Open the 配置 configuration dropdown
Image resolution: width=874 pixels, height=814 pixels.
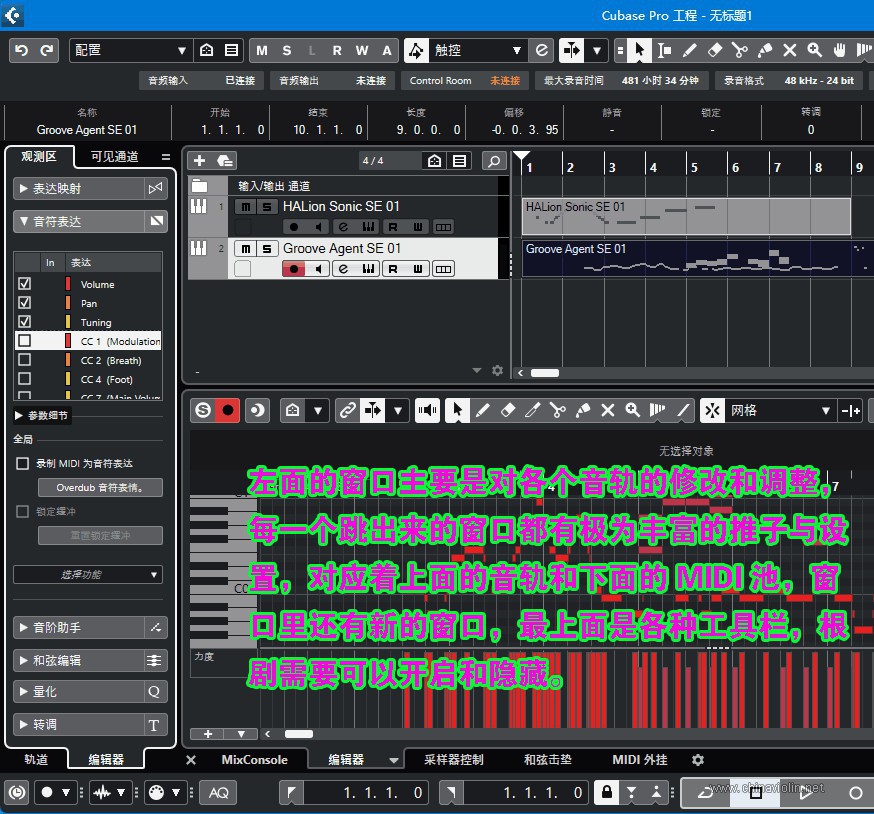(131, 50)
